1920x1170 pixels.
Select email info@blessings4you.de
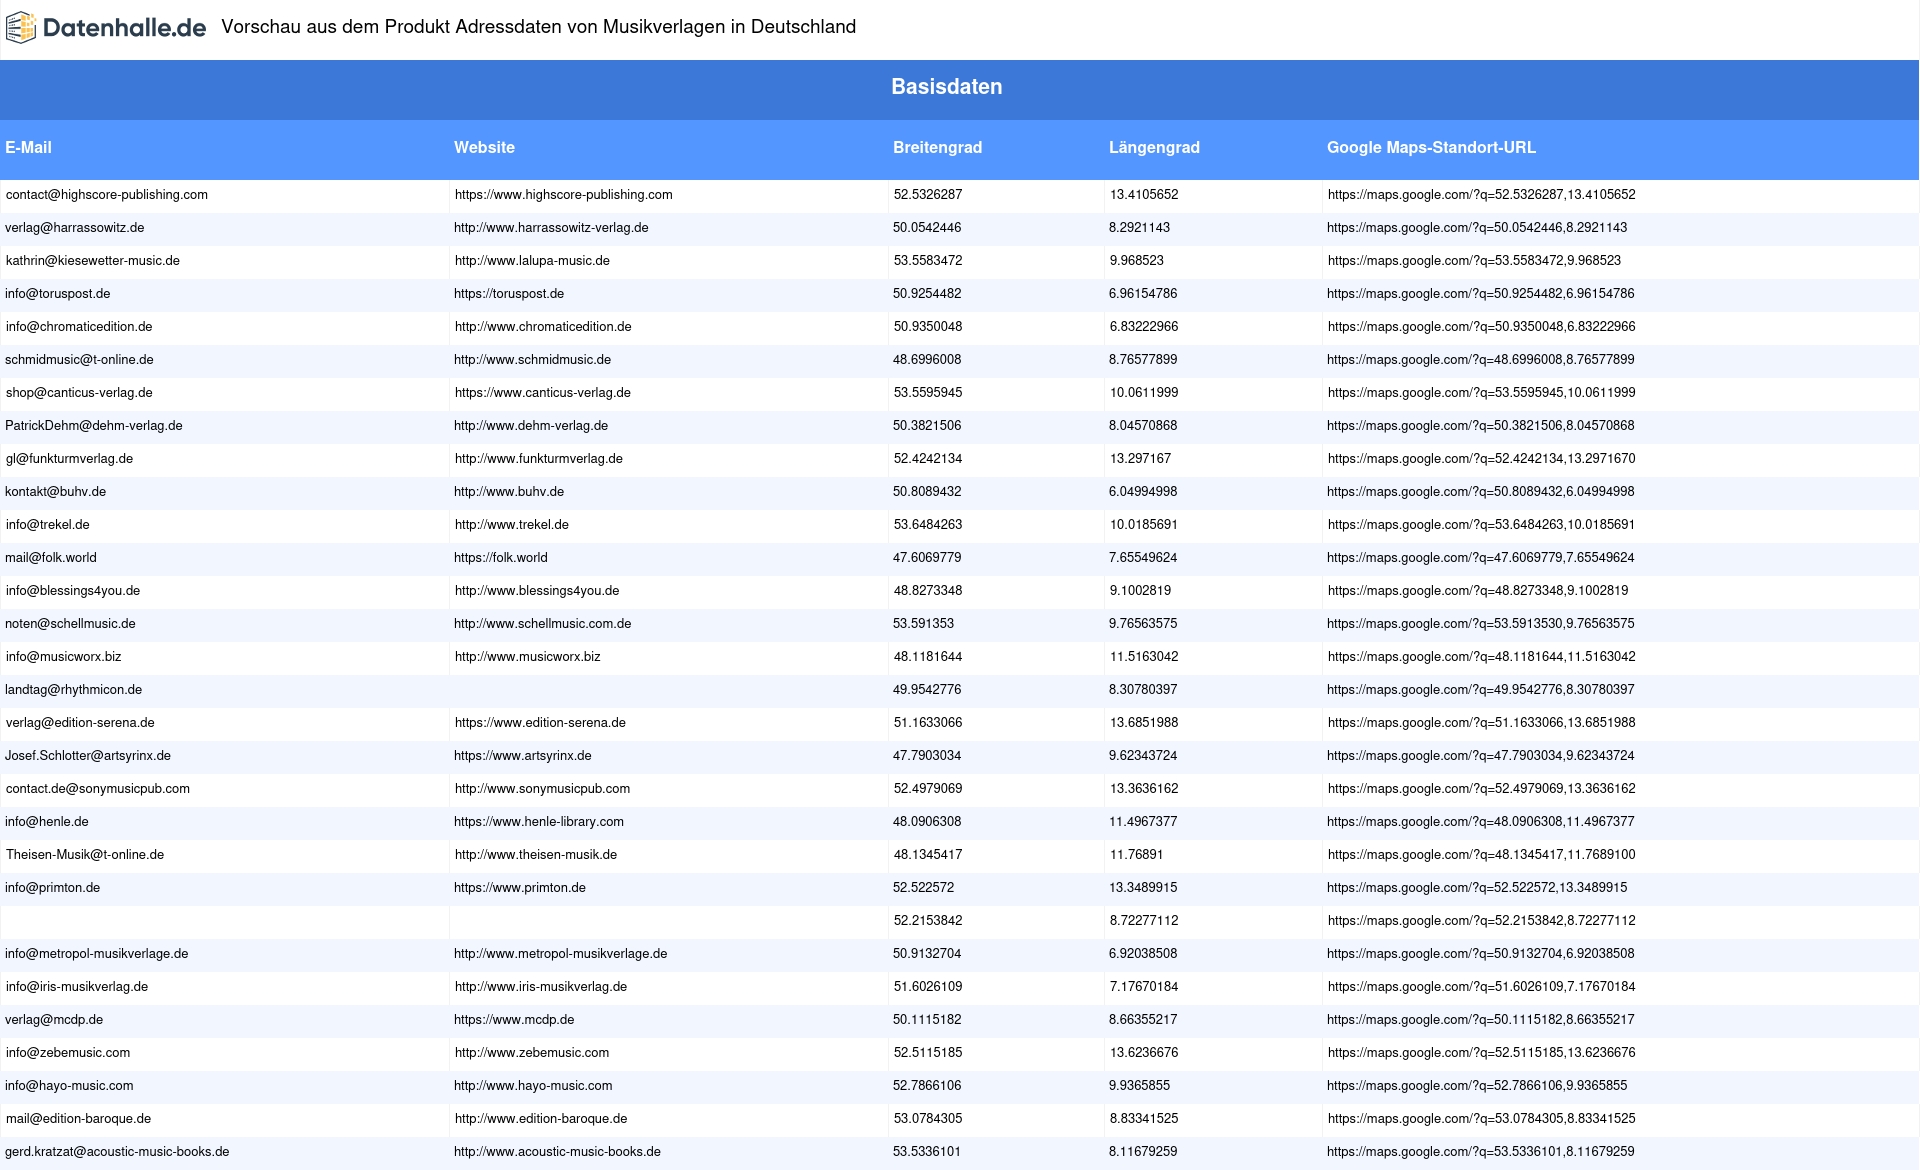(x=73, y=591)
